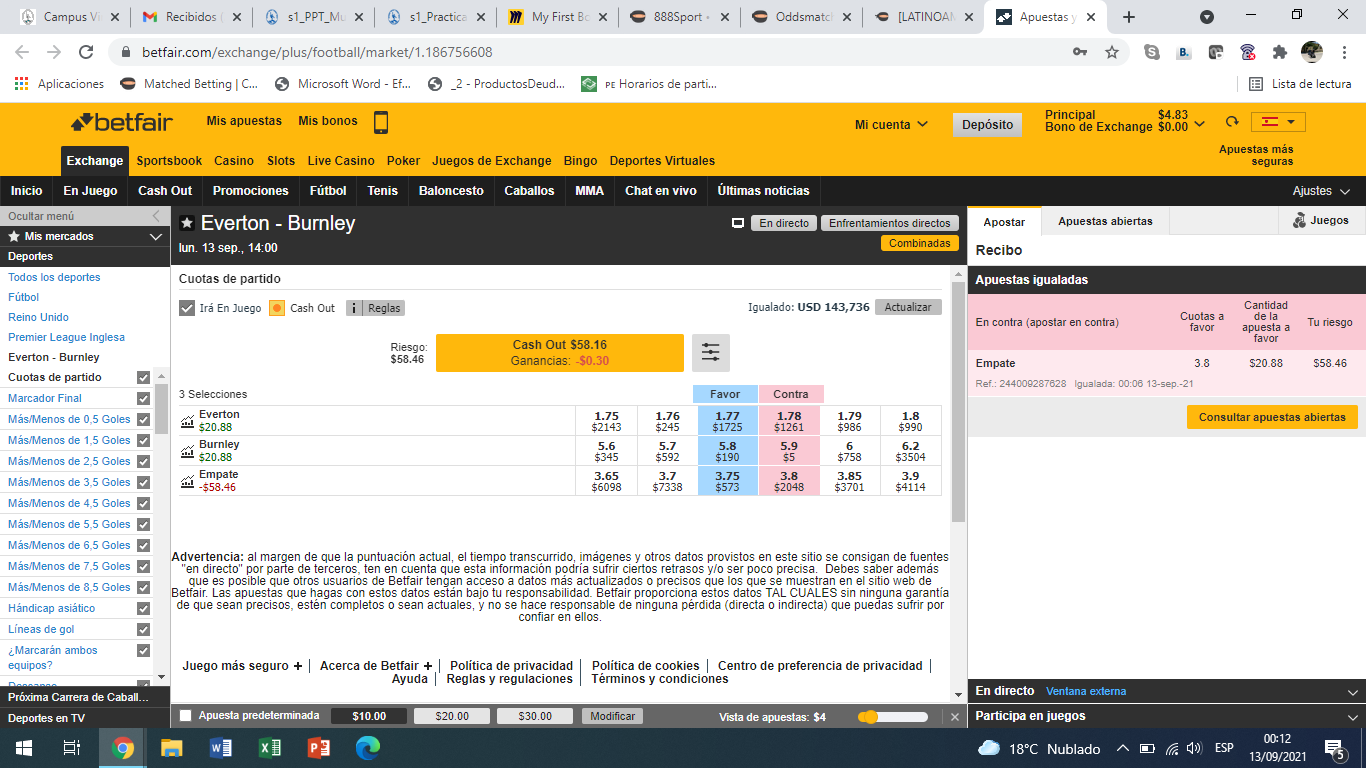
Task: Open Cash Out settings sliders icon
Action: tap(711, 353)
